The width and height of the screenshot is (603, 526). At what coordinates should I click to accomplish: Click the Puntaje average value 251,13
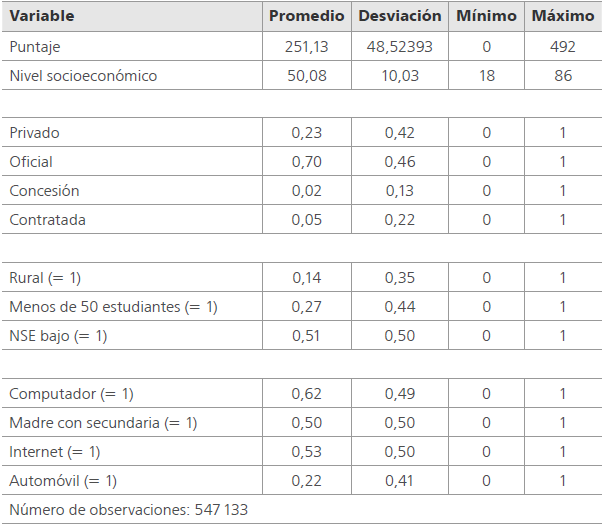pos(306,46)
